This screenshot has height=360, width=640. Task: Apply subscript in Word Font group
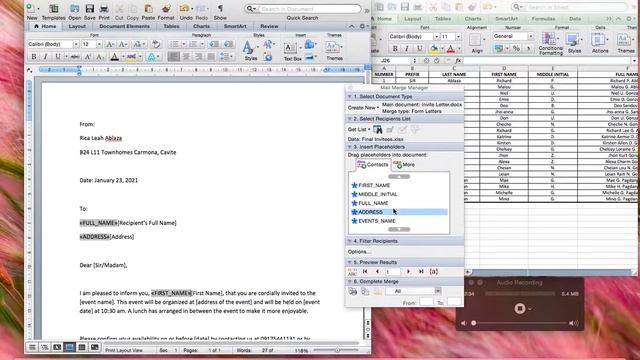tap(100, 57)
